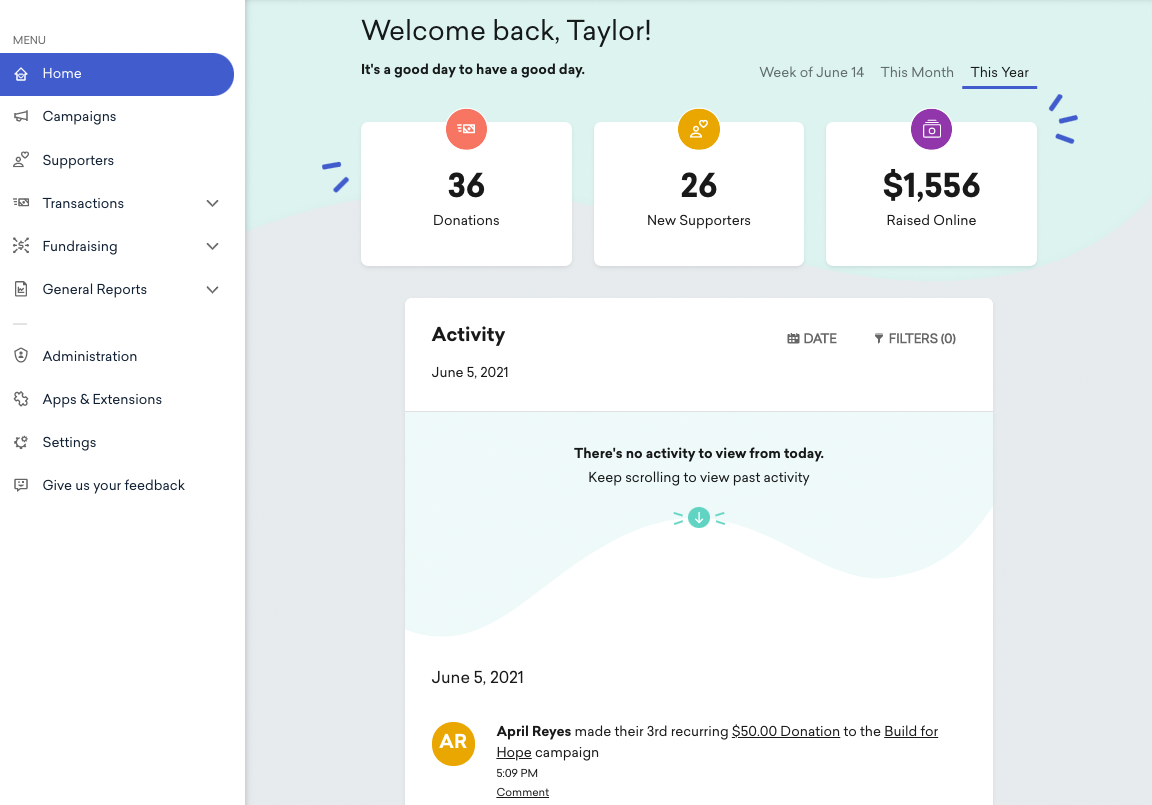Click the Campaigns megaphone icon
The image size is (1152, 805).
(x=21, y=116)
